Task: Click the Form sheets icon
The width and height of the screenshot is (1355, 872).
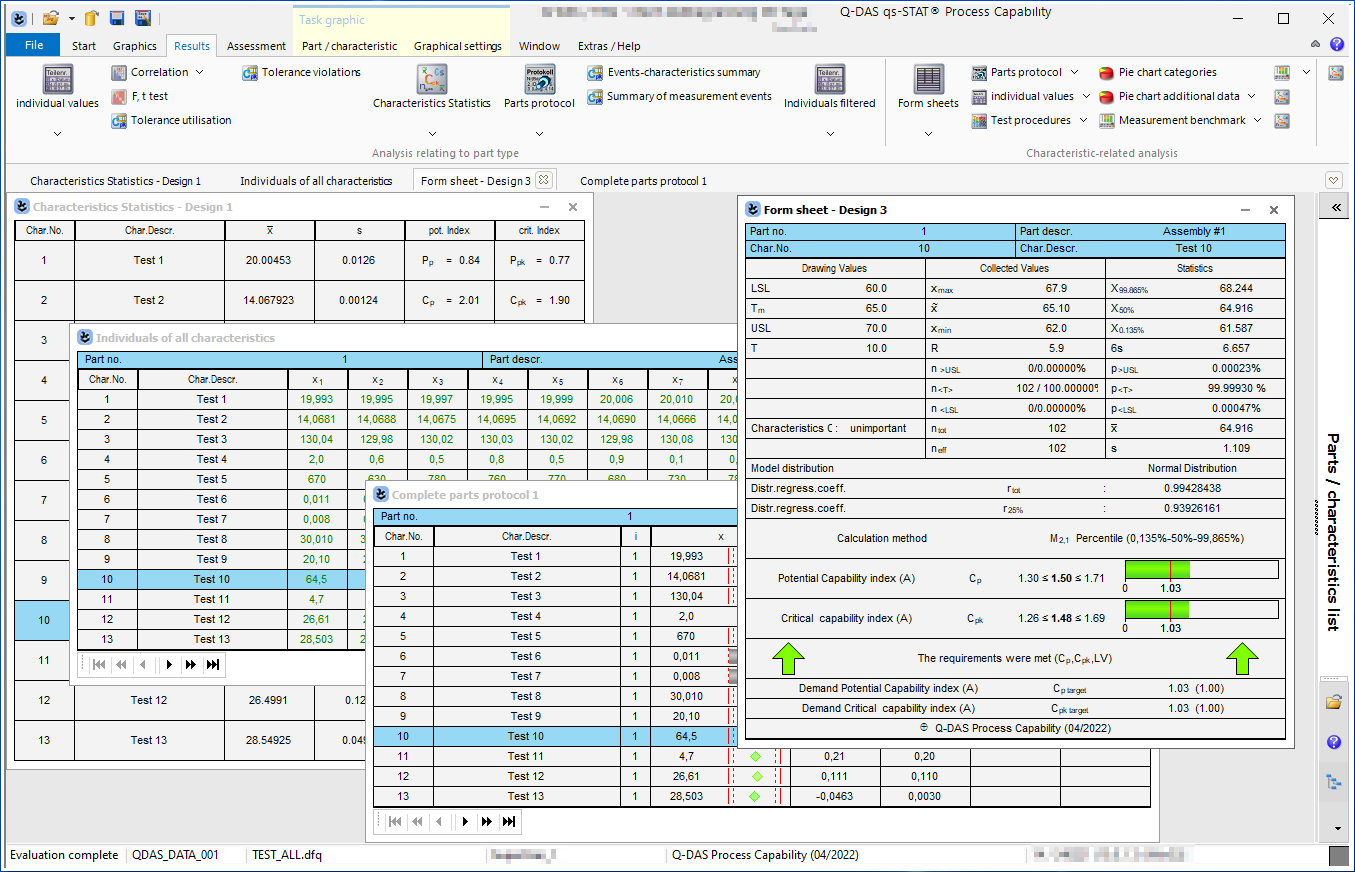Action: tap(929, 79)
